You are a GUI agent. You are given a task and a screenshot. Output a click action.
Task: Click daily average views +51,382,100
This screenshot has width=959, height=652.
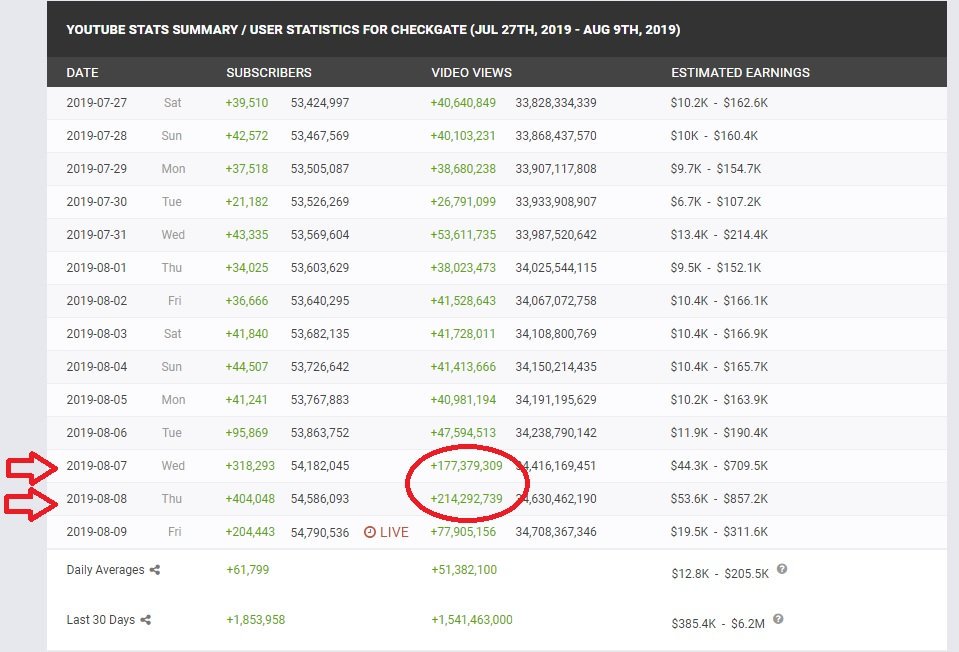[x=464, y=570]
